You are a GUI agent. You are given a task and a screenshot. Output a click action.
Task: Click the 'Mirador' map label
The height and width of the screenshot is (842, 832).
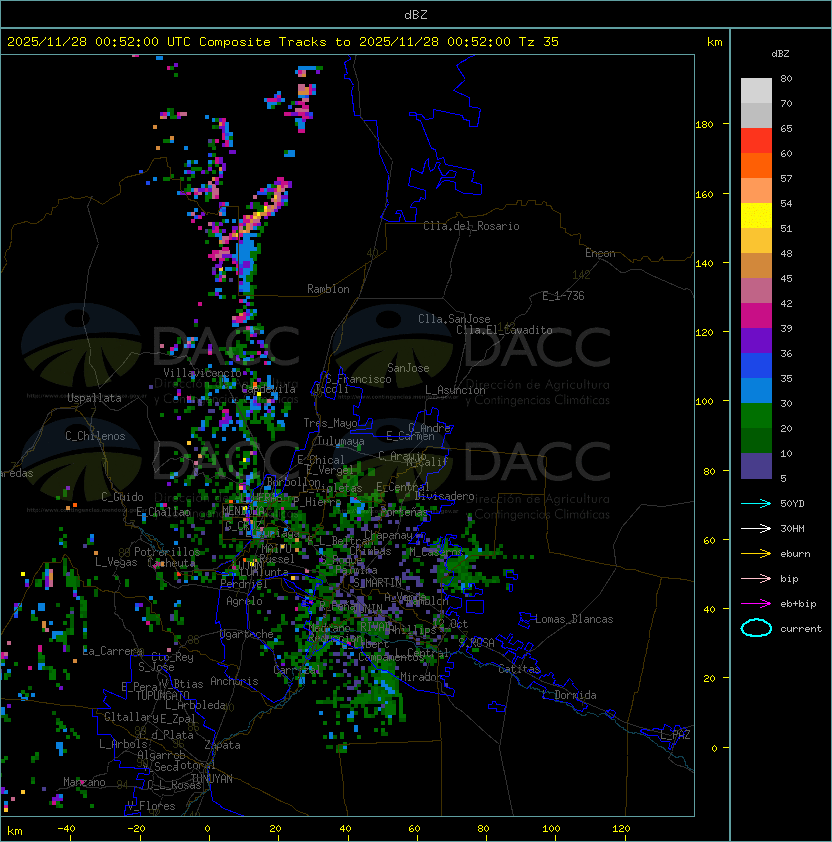pos(422,677)
